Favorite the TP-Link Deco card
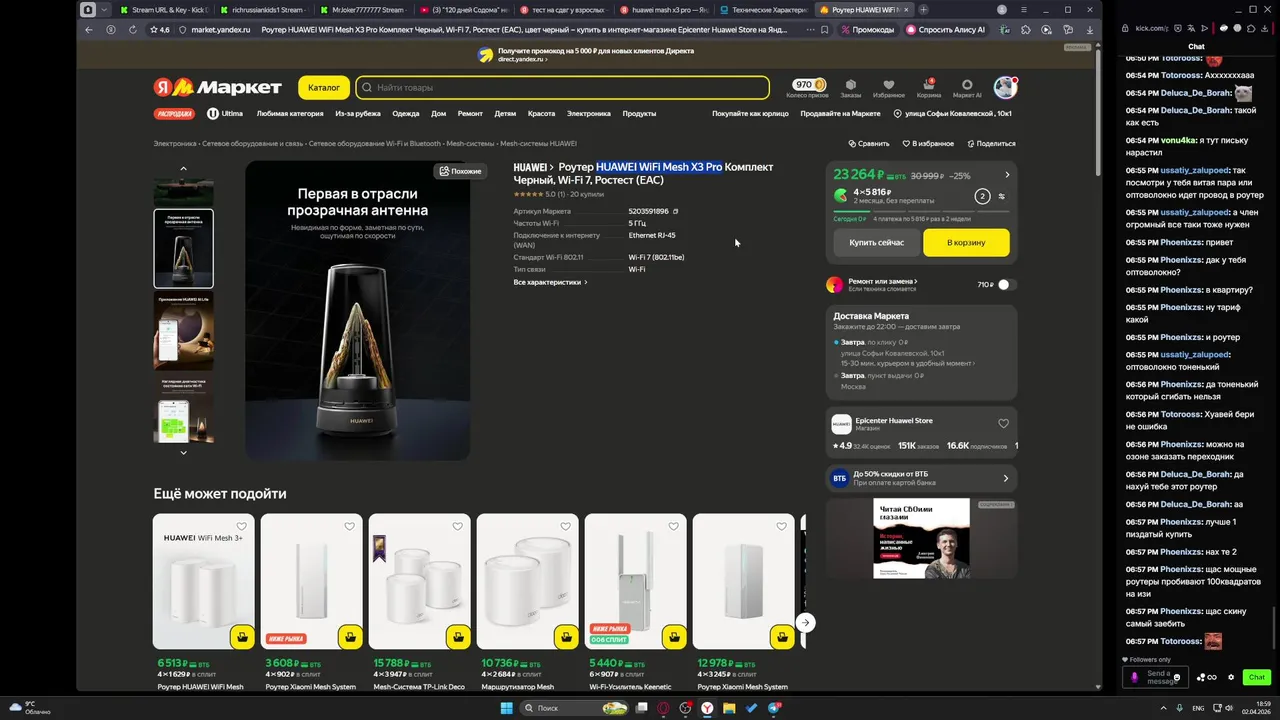 click(x=457, y=526)
